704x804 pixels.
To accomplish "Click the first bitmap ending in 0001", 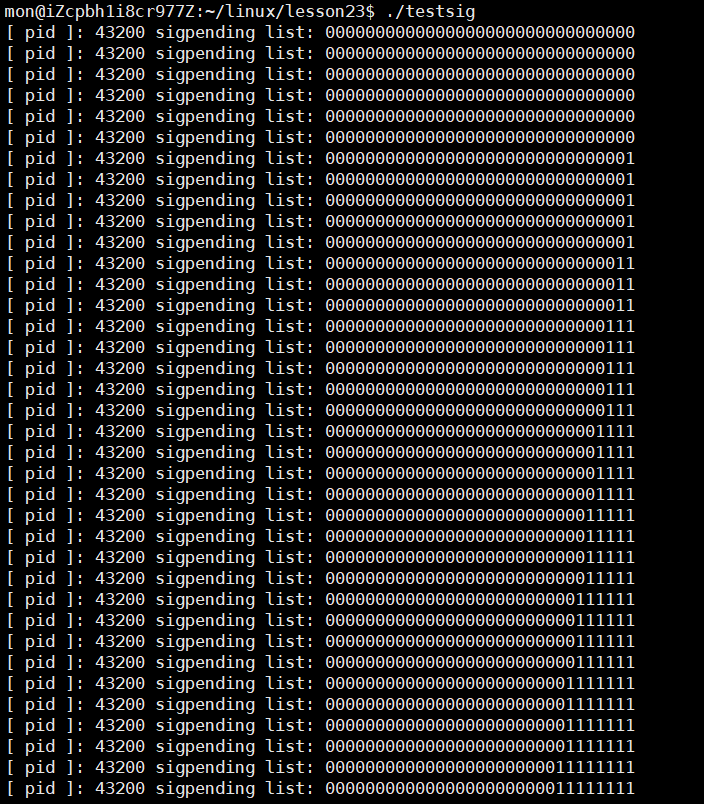I will (480, 158).
